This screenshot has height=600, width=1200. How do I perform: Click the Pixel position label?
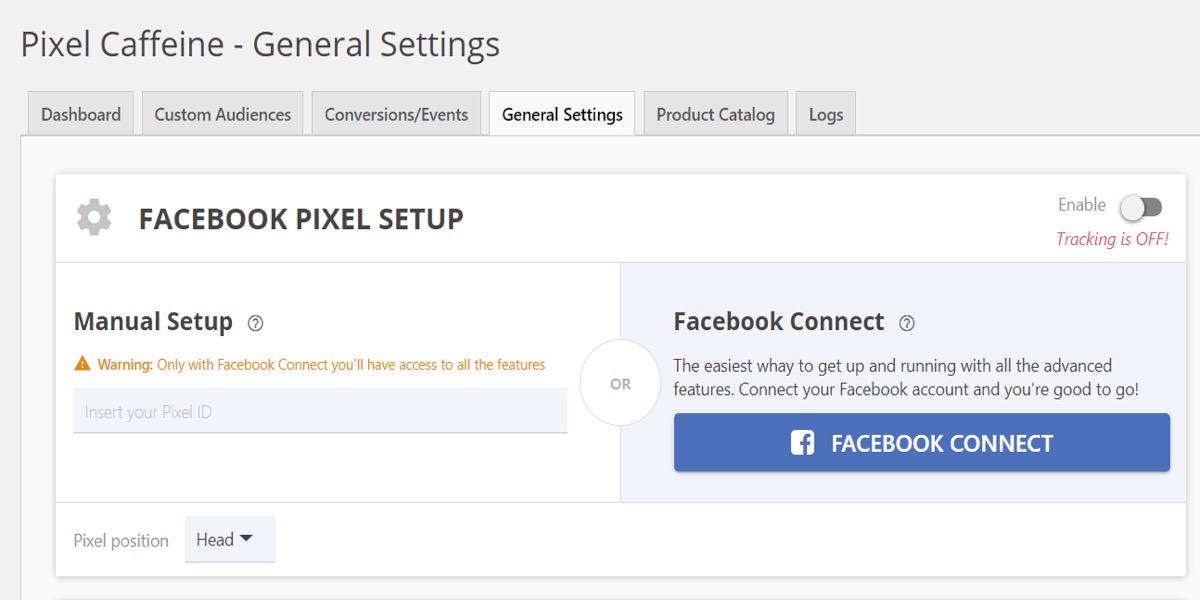(121, 541)
